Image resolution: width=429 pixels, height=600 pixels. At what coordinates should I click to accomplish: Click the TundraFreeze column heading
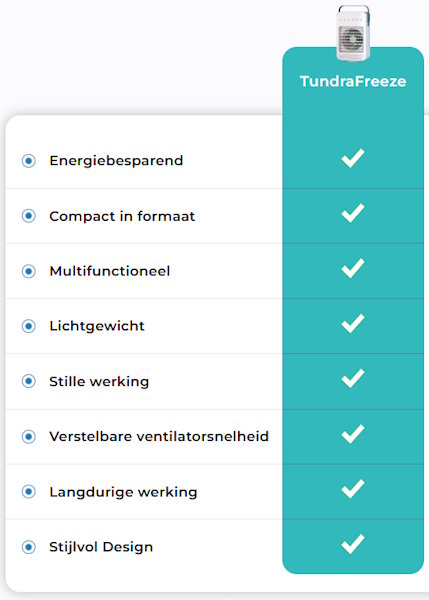353,81
